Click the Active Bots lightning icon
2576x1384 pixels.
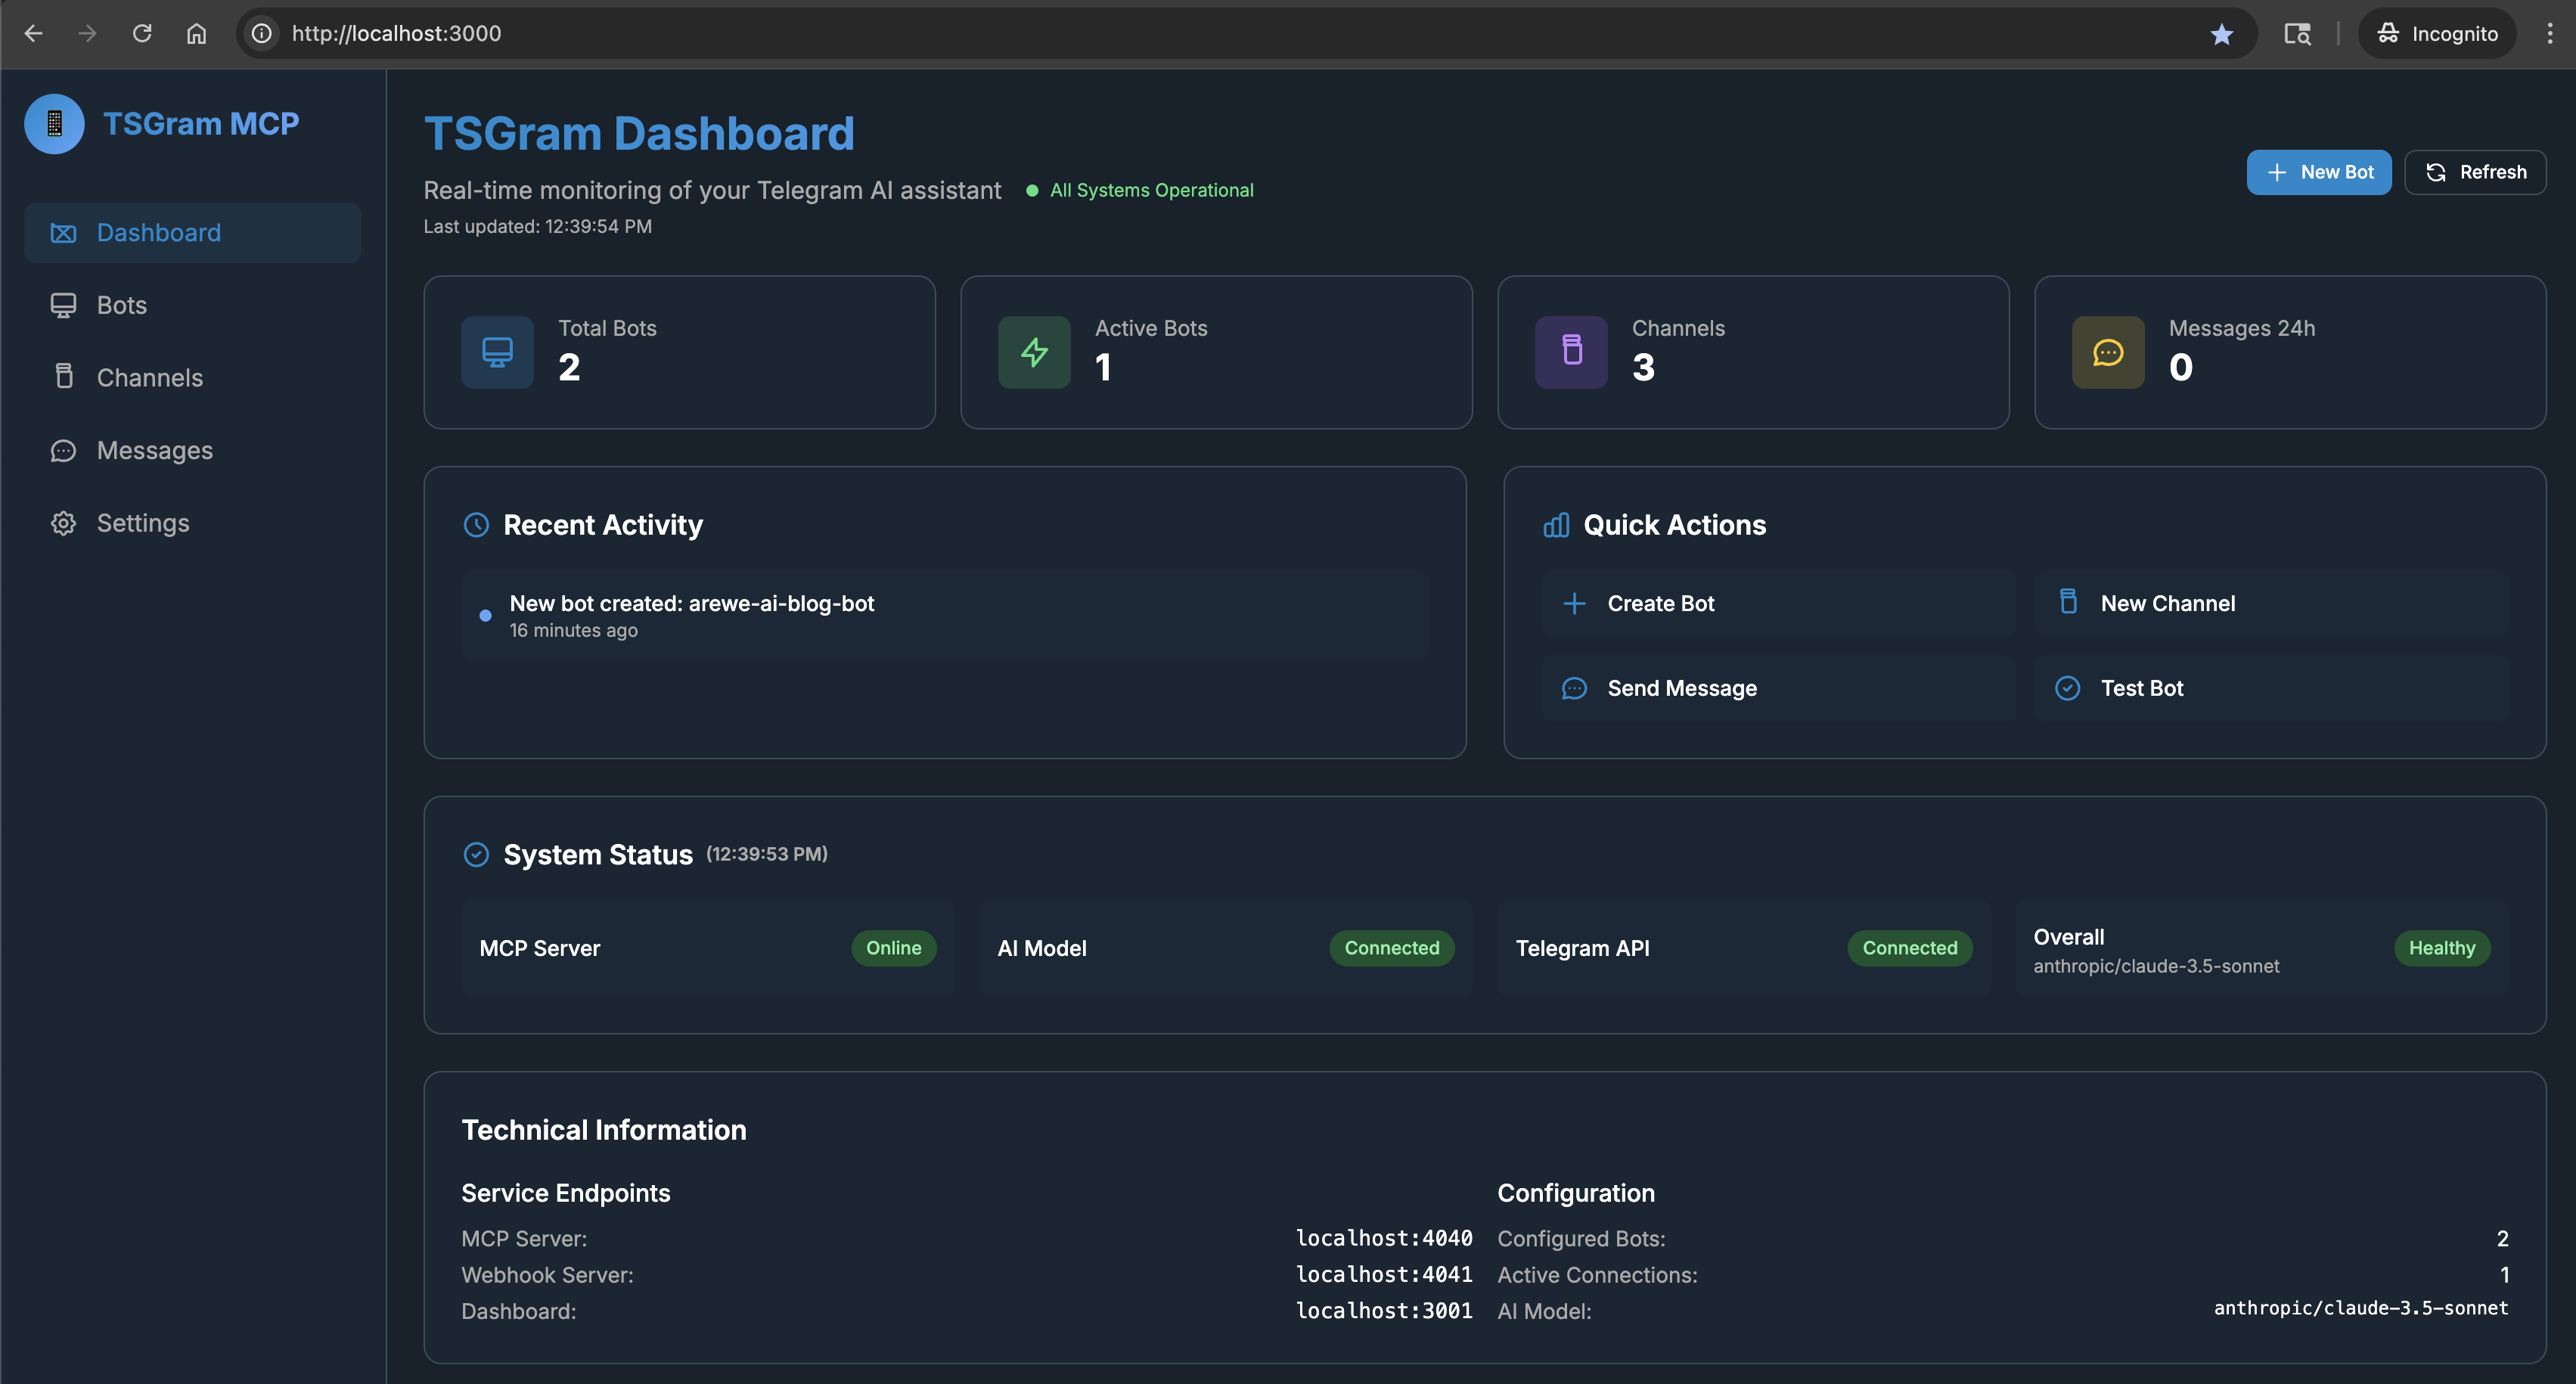[x=1034, y=353]
